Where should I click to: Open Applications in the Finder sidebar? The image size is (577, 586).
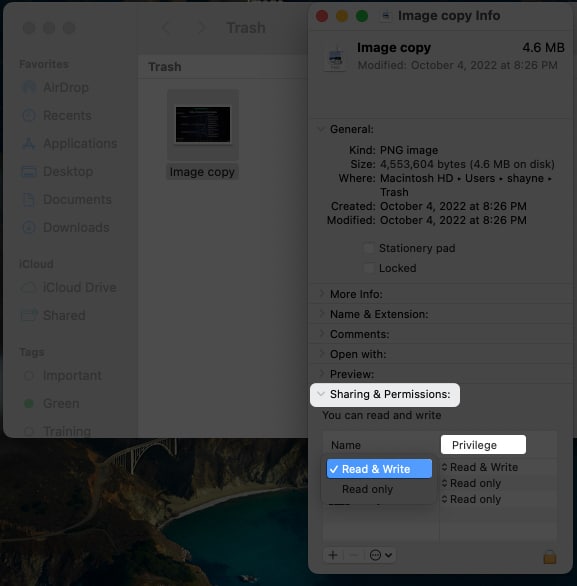80,144
